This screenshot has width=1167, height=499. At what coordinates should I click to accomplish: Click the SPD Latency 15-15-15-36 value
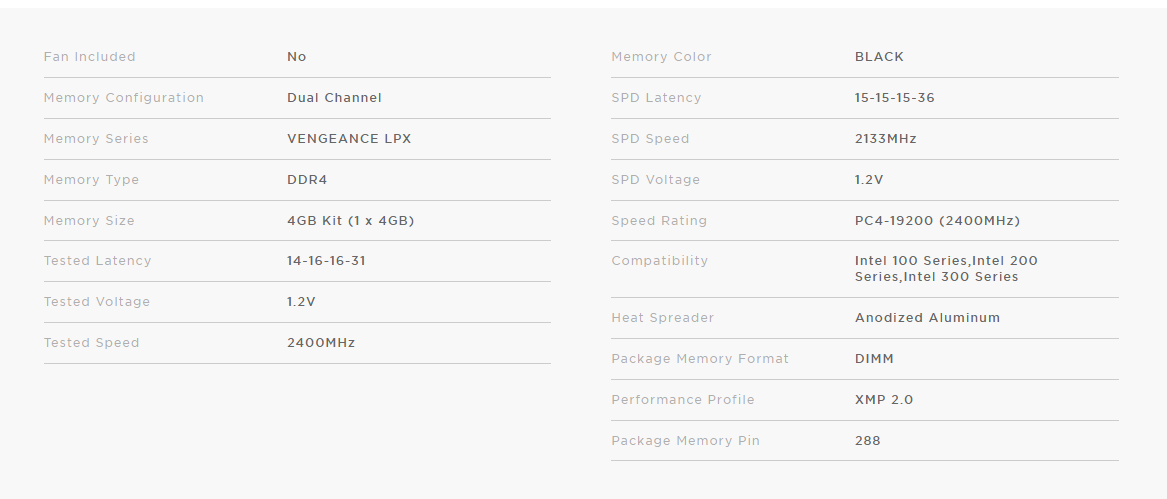click(895, 98)
